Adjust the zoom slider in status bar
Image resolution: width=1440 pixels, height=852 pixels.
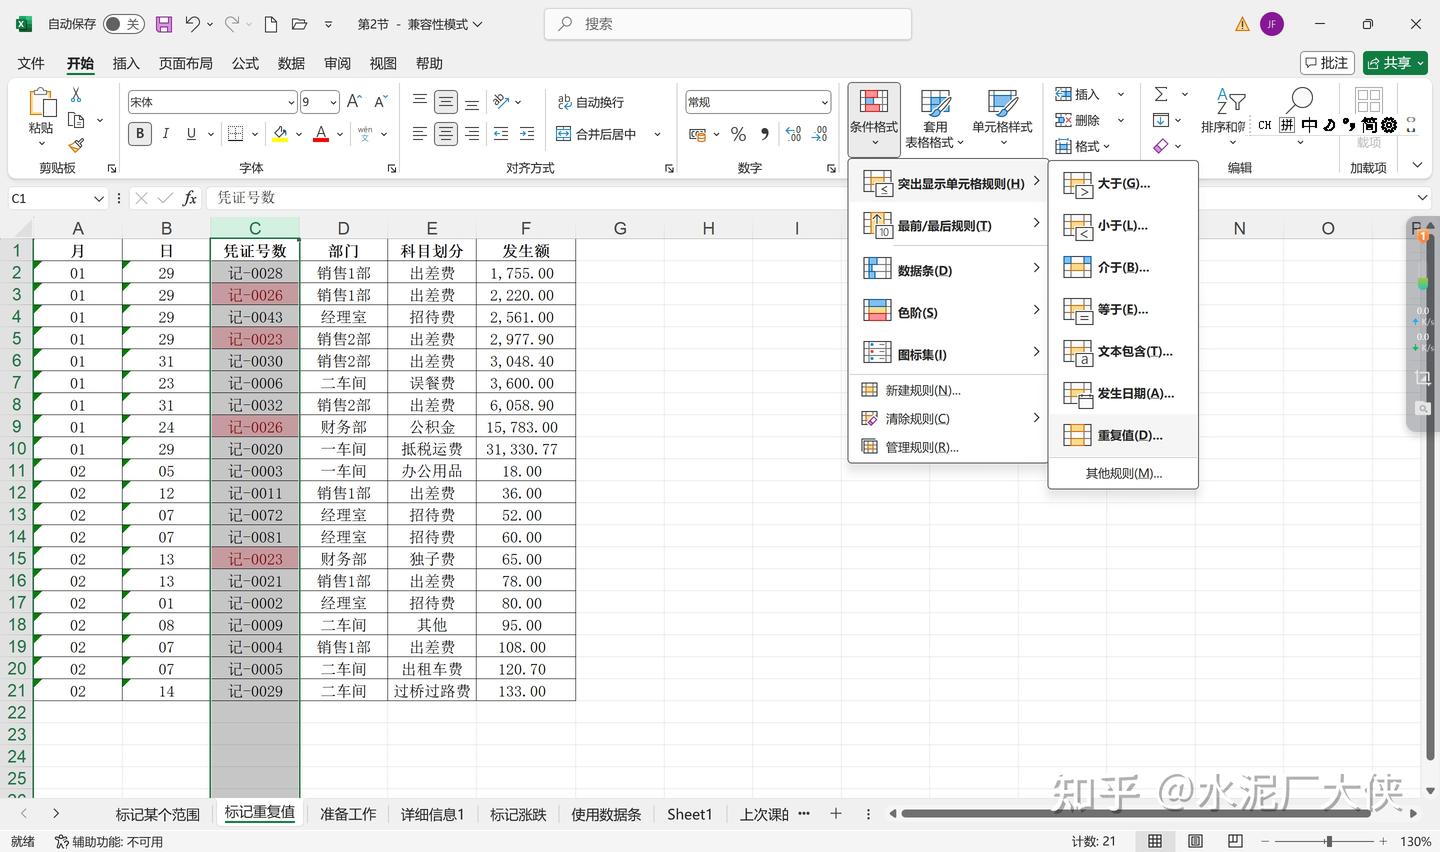click(x=1328, y=841)
